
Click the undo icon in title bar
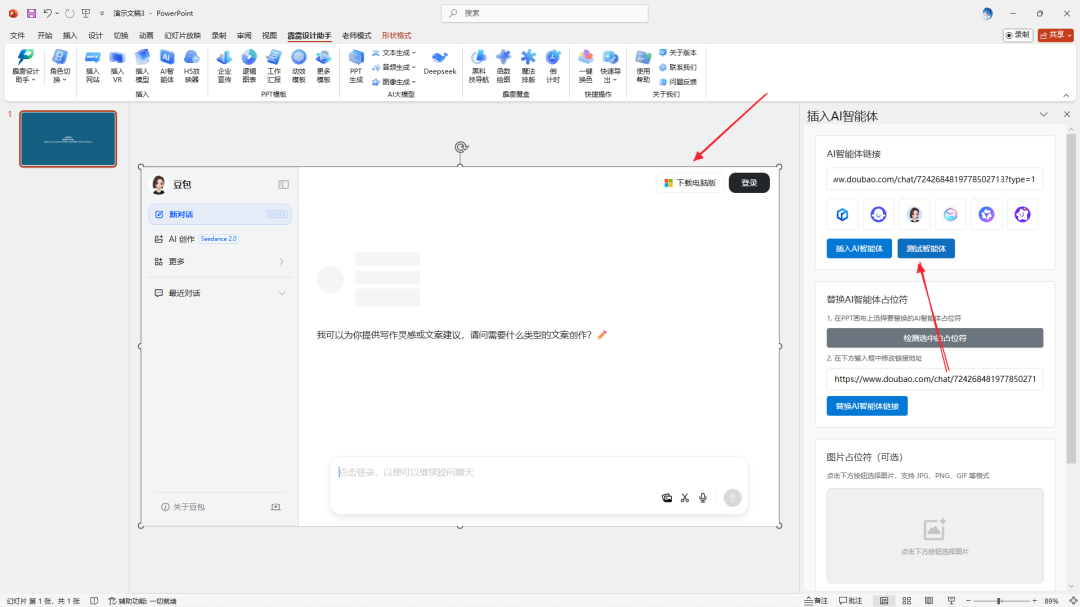[x=48, y=13]
